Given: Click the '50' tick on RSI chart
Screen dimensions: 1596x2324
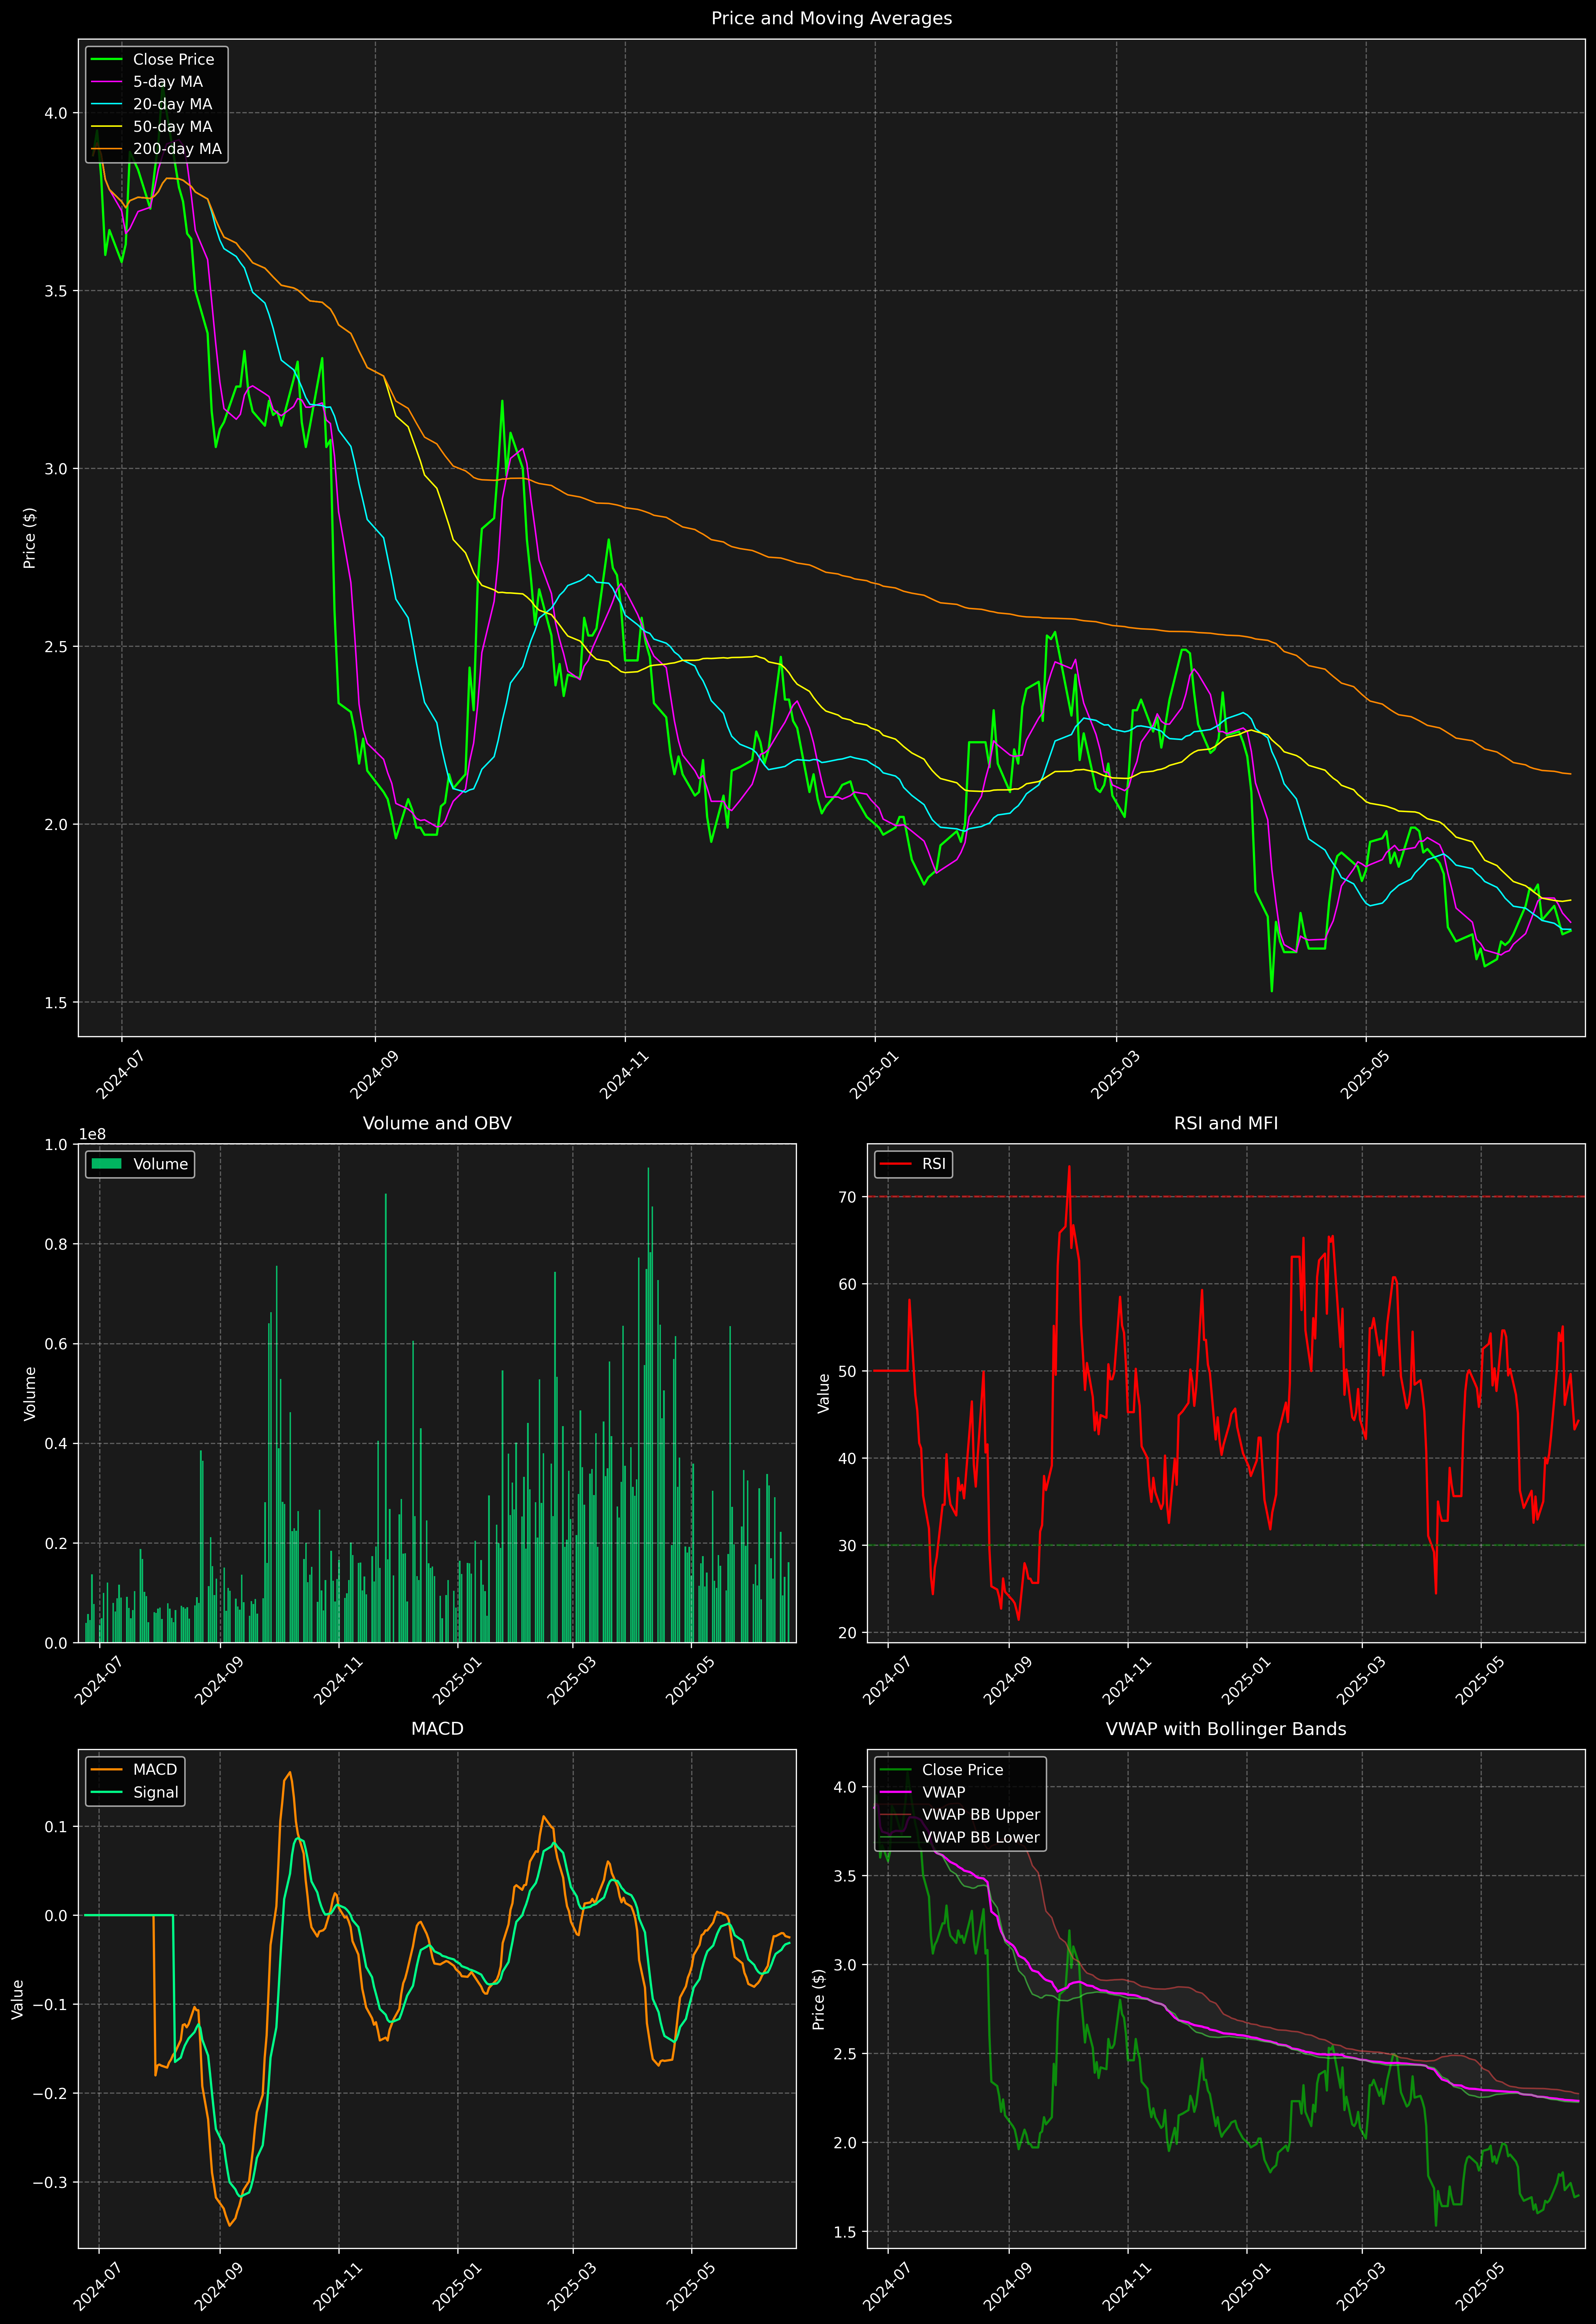Looking at the screenshot, I should click(x=848, y=1371).
